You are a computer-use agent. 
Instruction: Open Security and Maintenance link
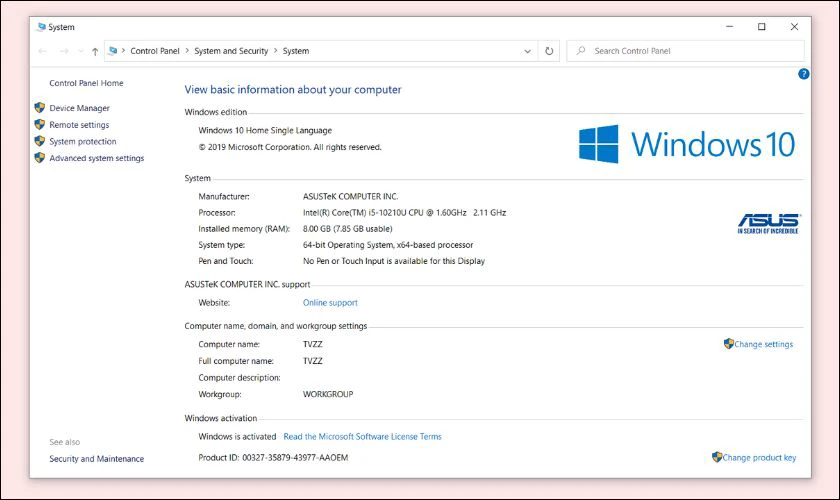click(x=96, y=459)
